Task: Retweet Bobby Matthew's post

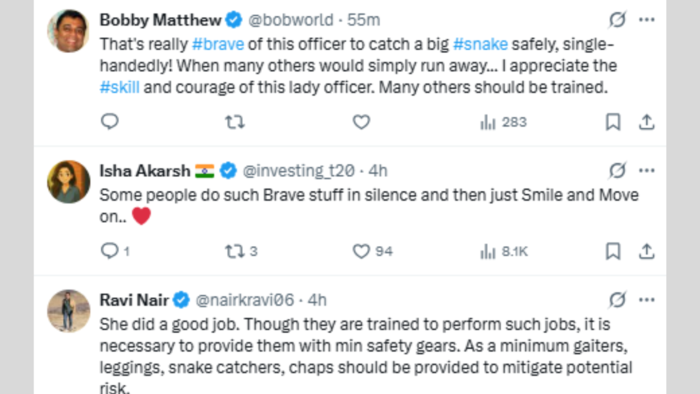Action: pyautogui.click(x=235, y=122)
